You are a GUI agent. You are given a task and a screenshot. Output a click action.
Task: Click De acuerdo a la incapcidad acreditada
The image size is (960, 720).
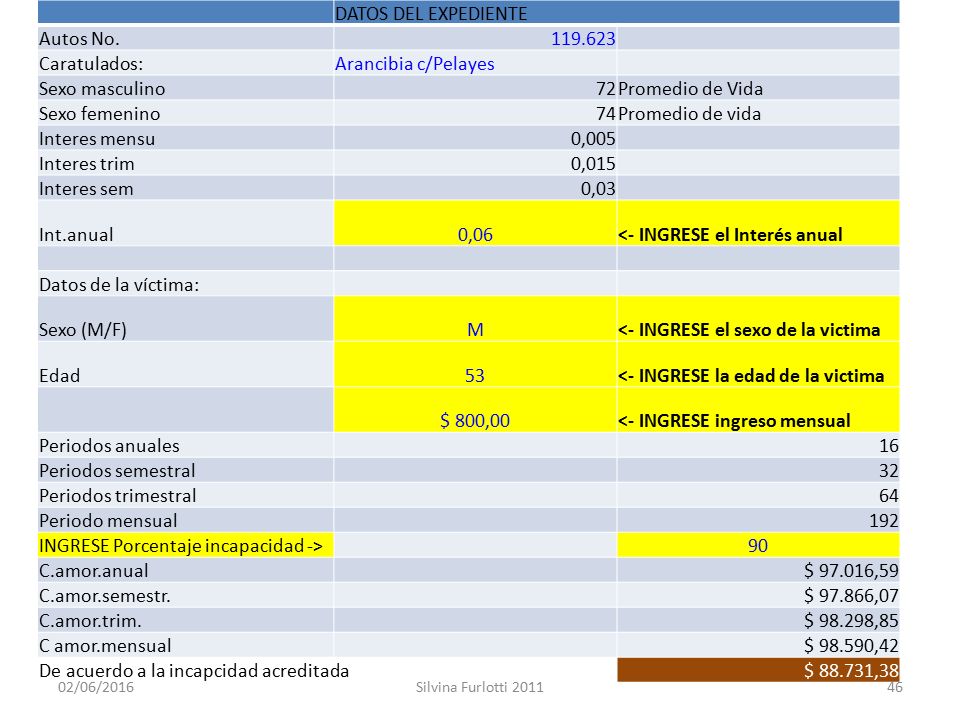[194, 671]
